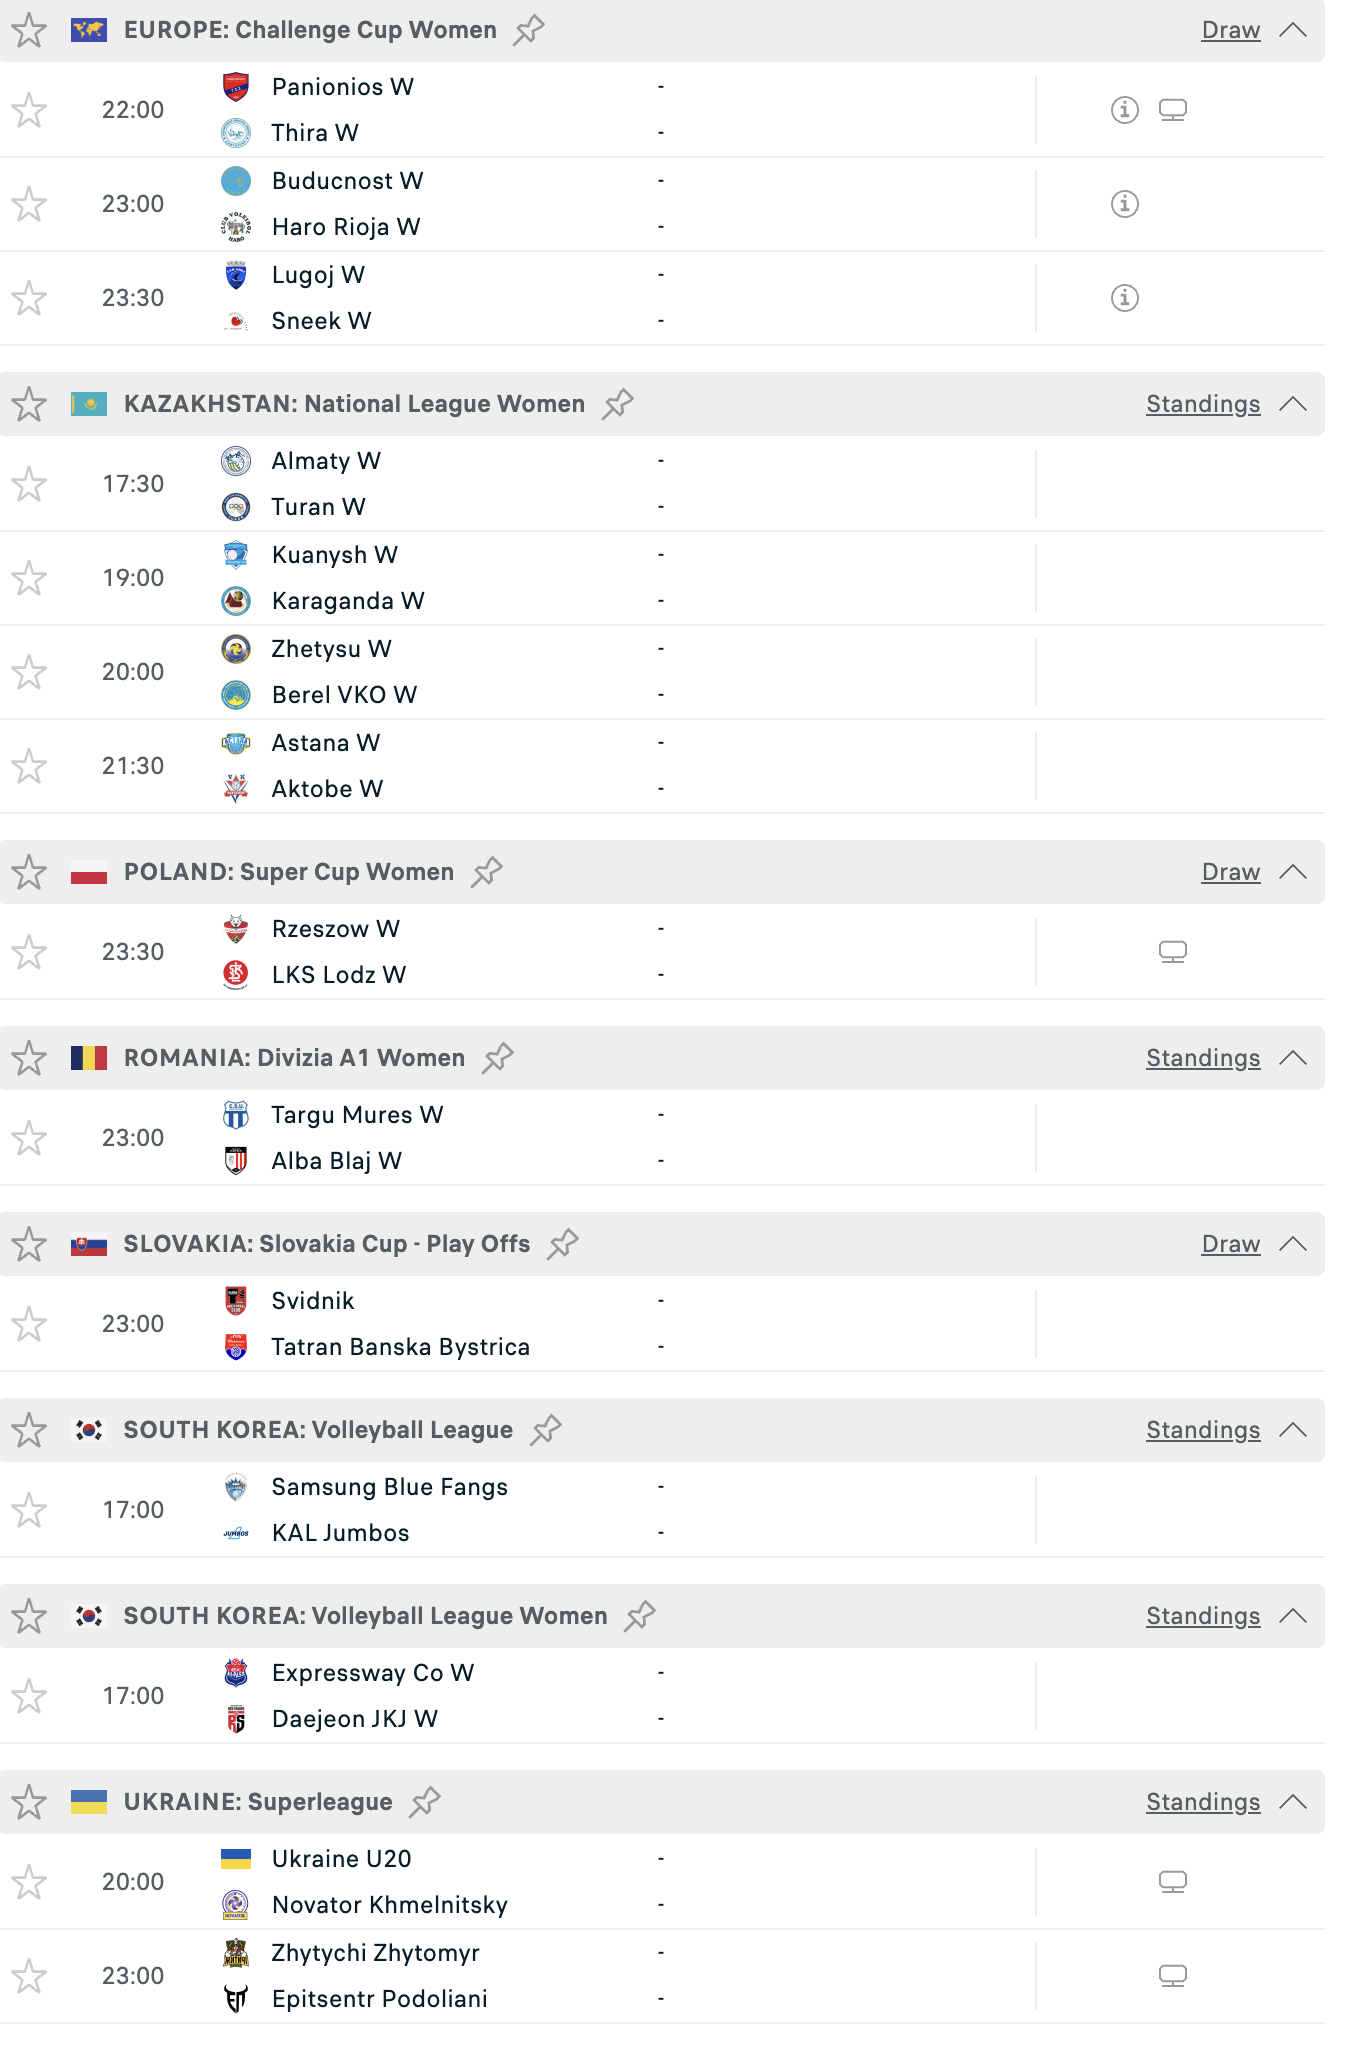Screen dimensions: 1348x2046
Task: Pin the UKRAINE Superleague competition
Action: (x=425, y=1802)
